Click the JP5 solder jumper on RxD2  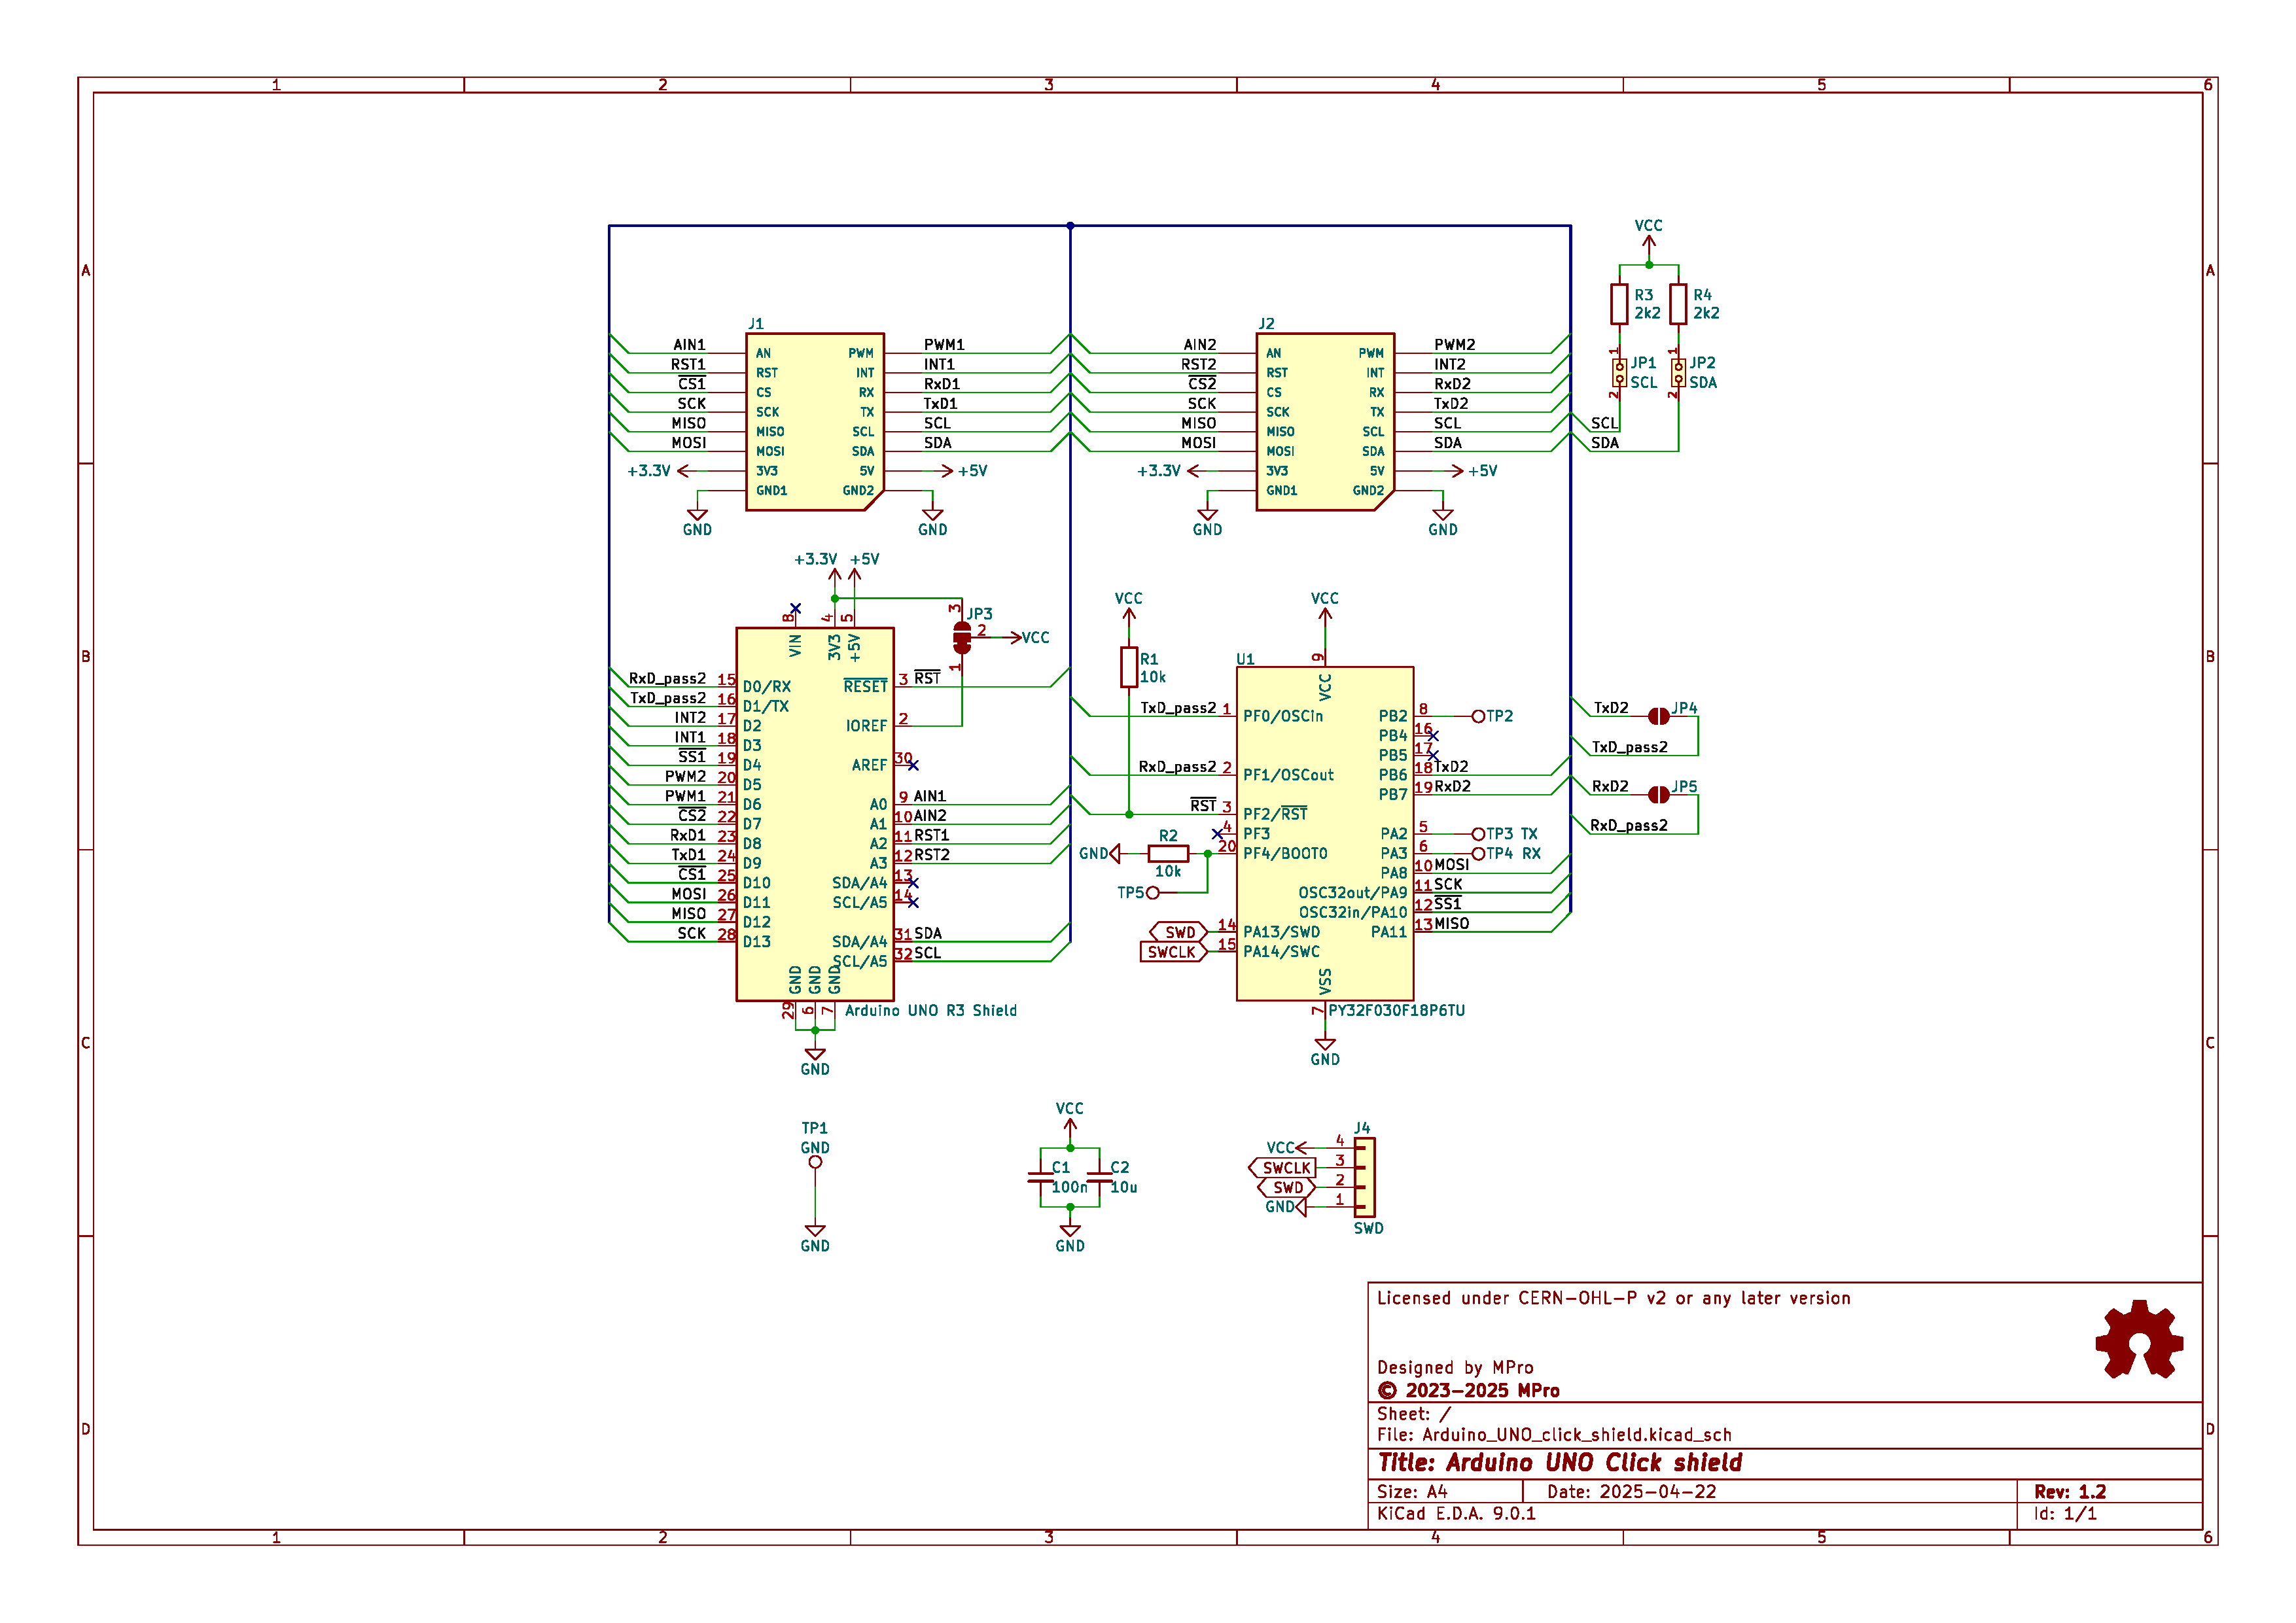coord(1658,794)
